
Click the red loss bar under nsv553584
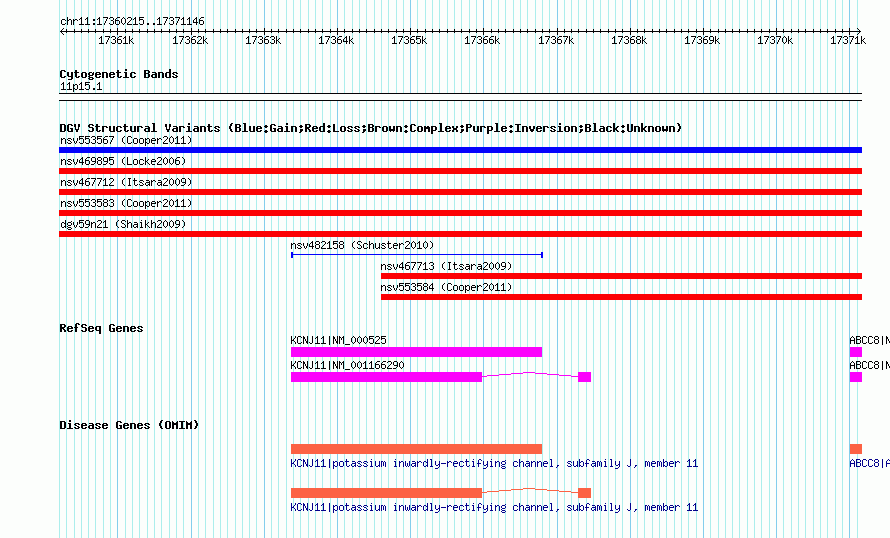[x=622, y=297]
